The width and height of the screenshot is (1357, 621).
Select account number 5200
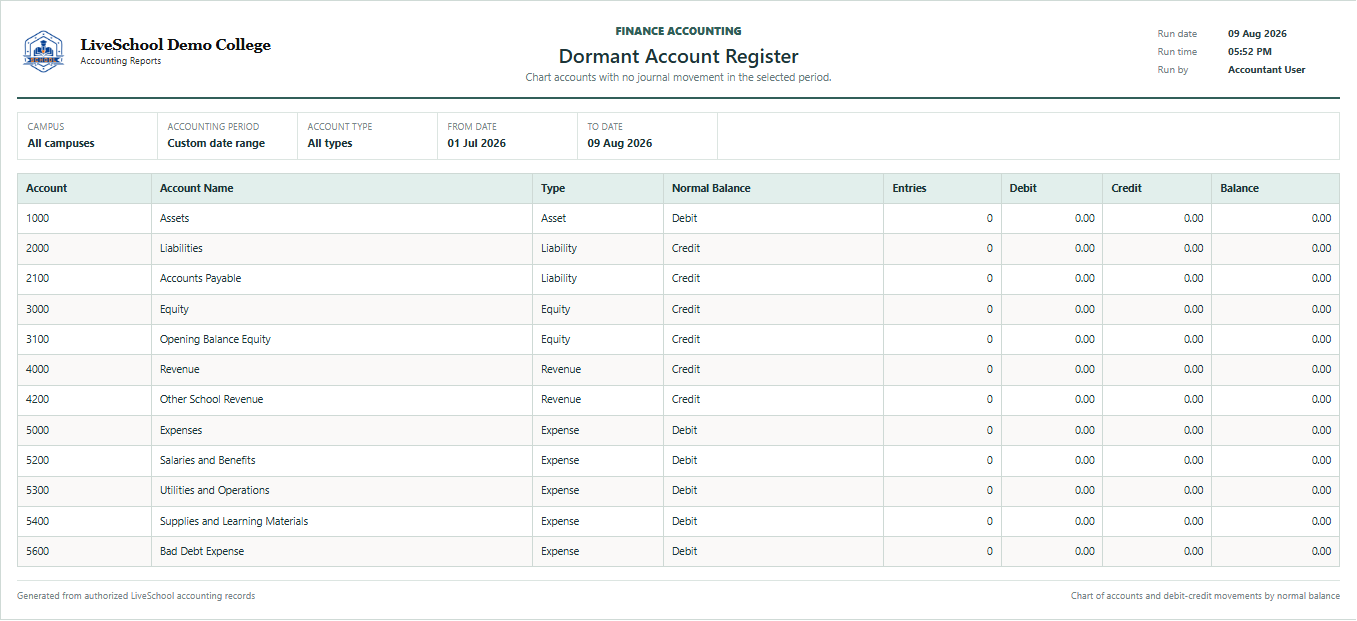point(38,460)
